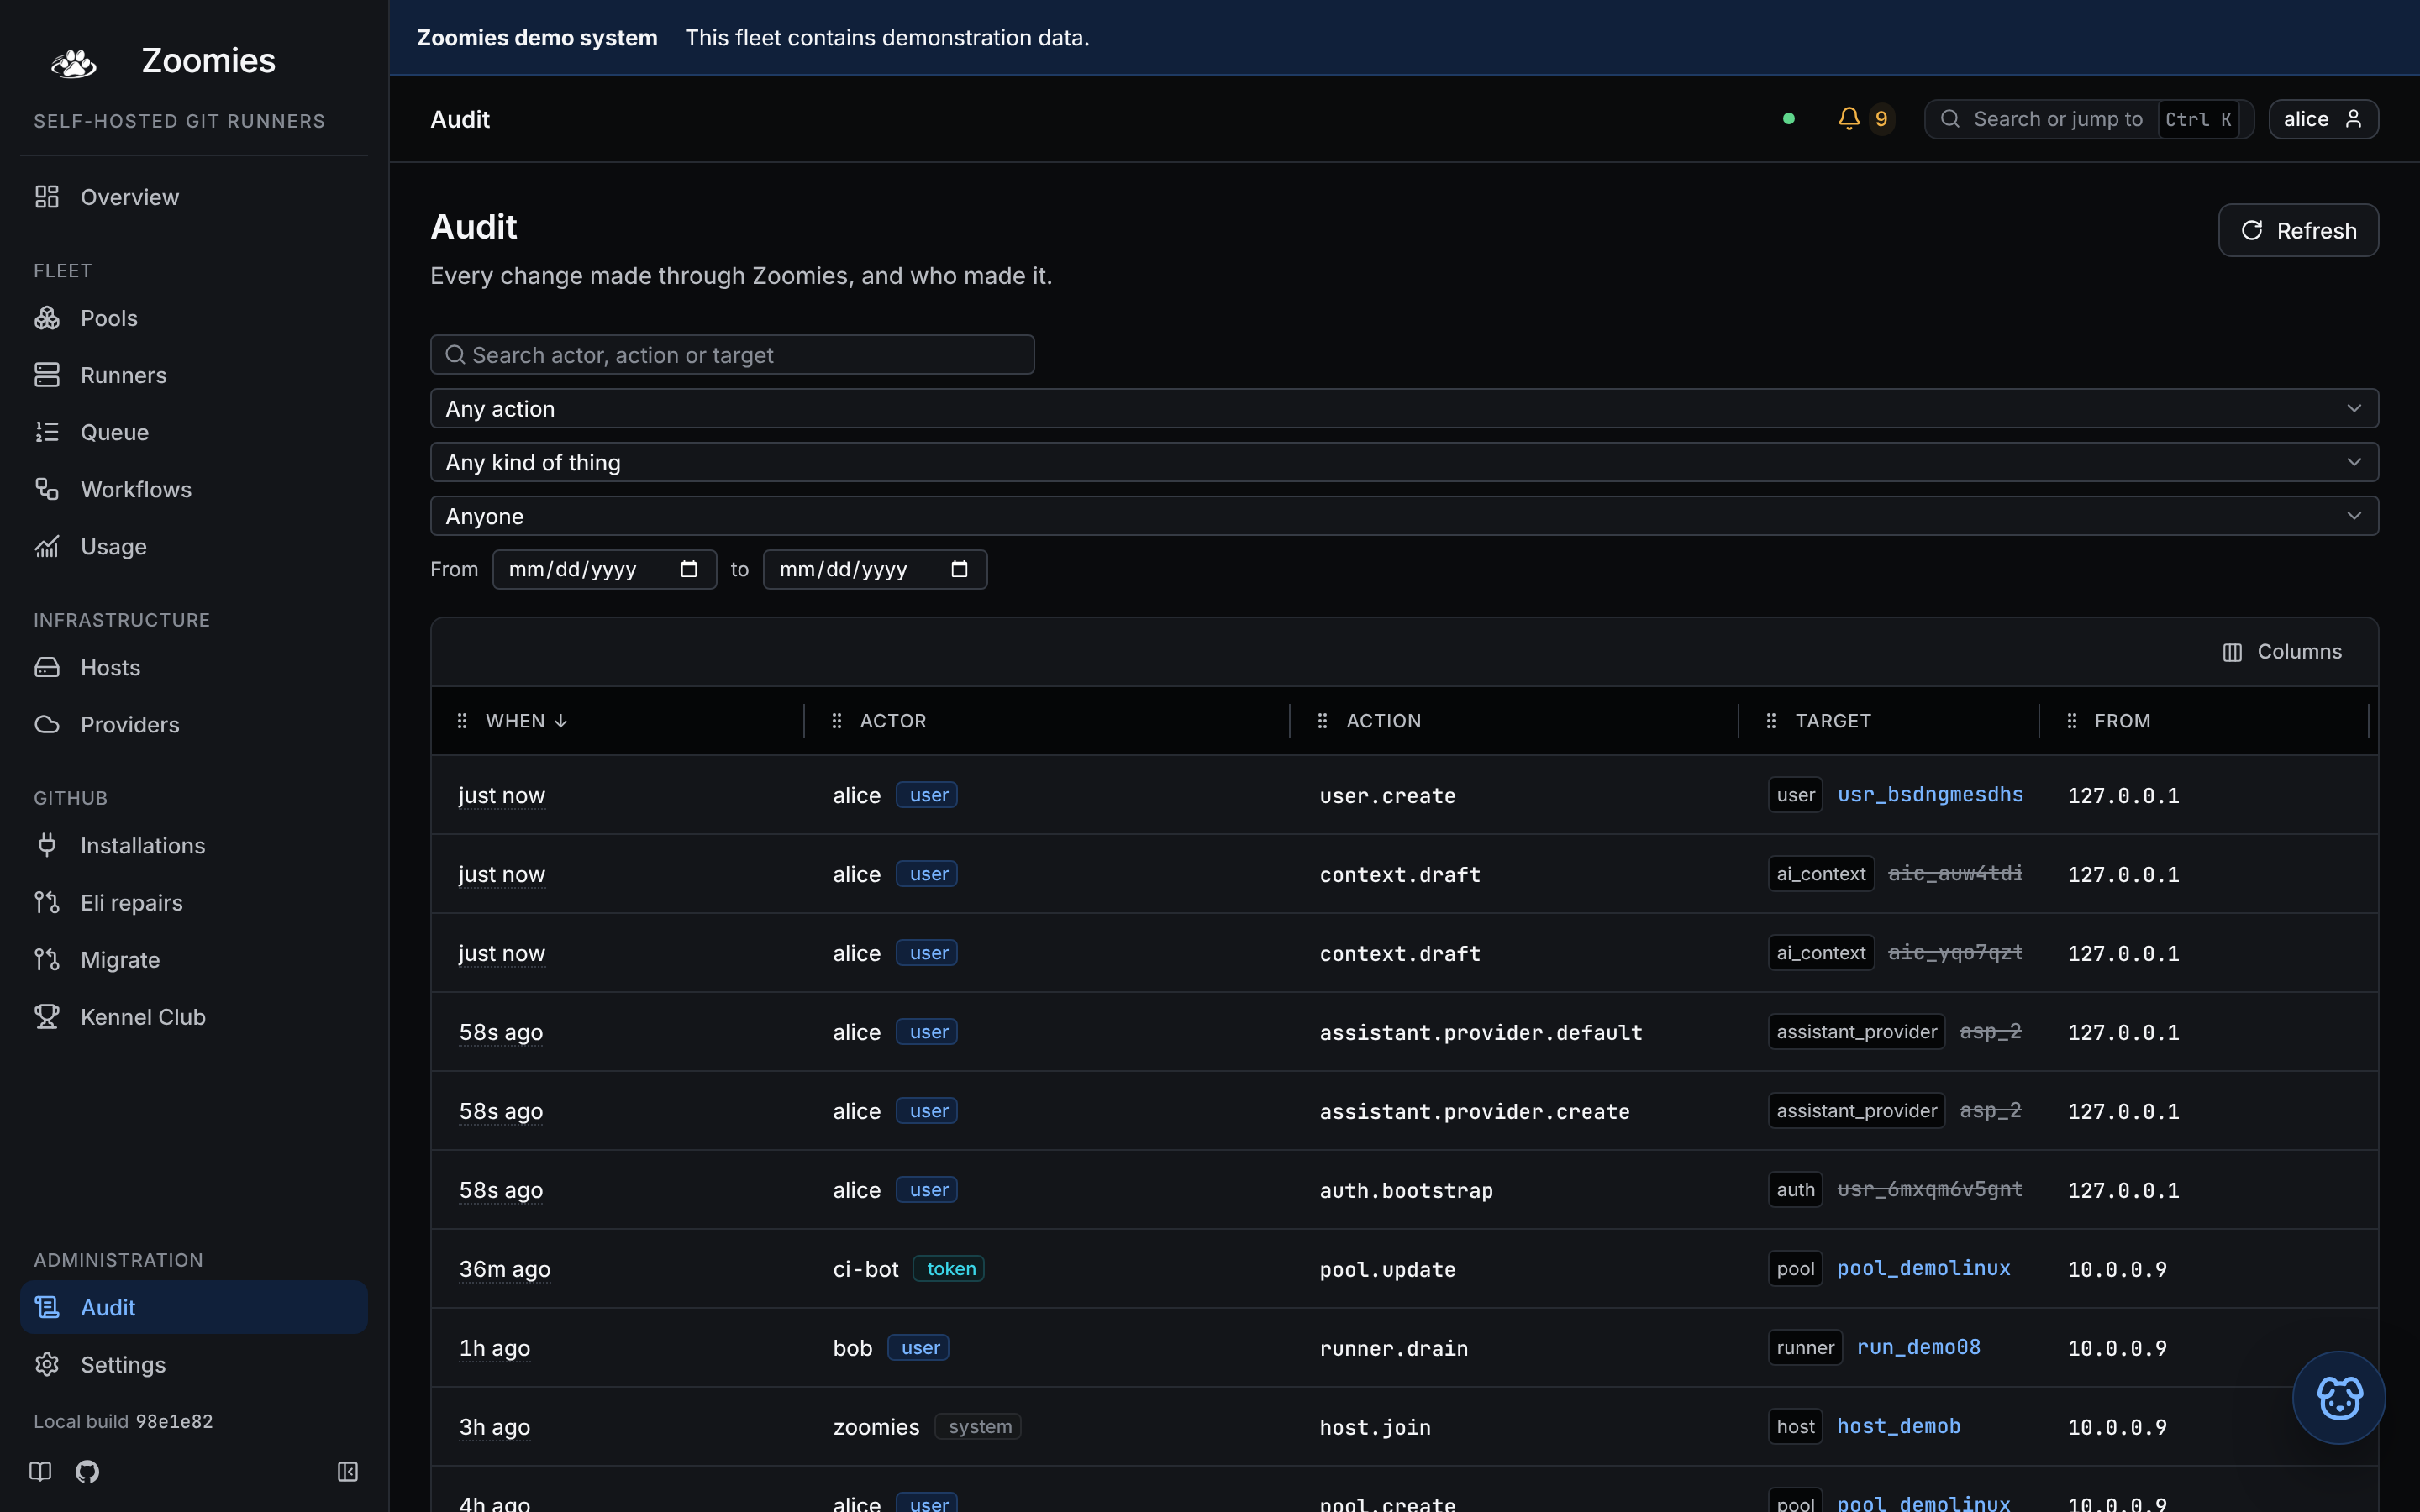Click the Zoomies paw logo

click(74, 63)
